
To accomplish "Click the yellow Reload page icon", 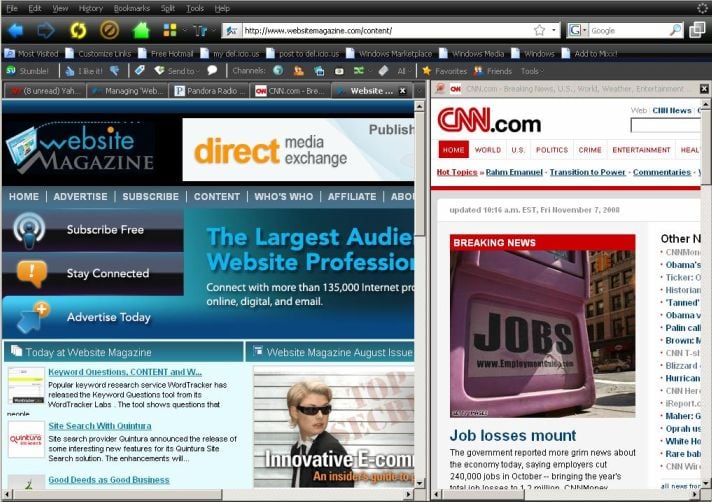I will [x=77, y=30].
